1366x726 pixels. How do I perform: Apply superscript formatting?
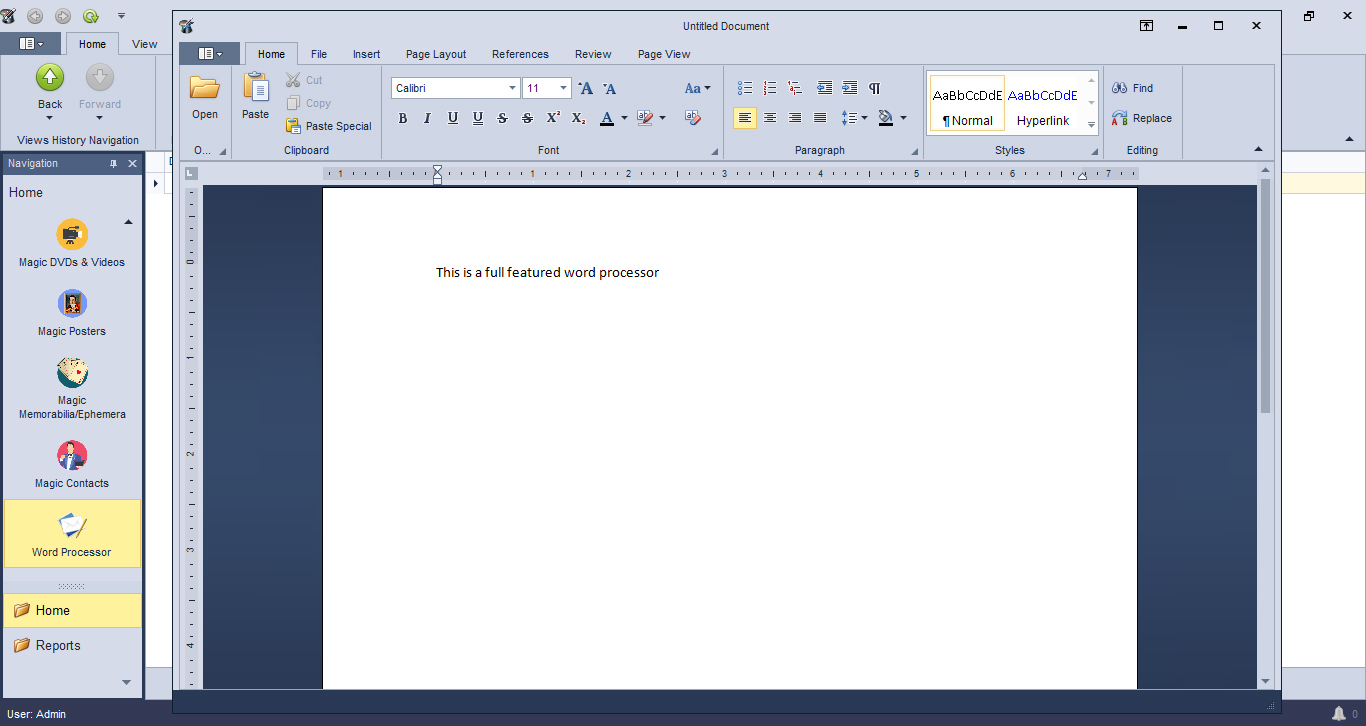[553, 118]
